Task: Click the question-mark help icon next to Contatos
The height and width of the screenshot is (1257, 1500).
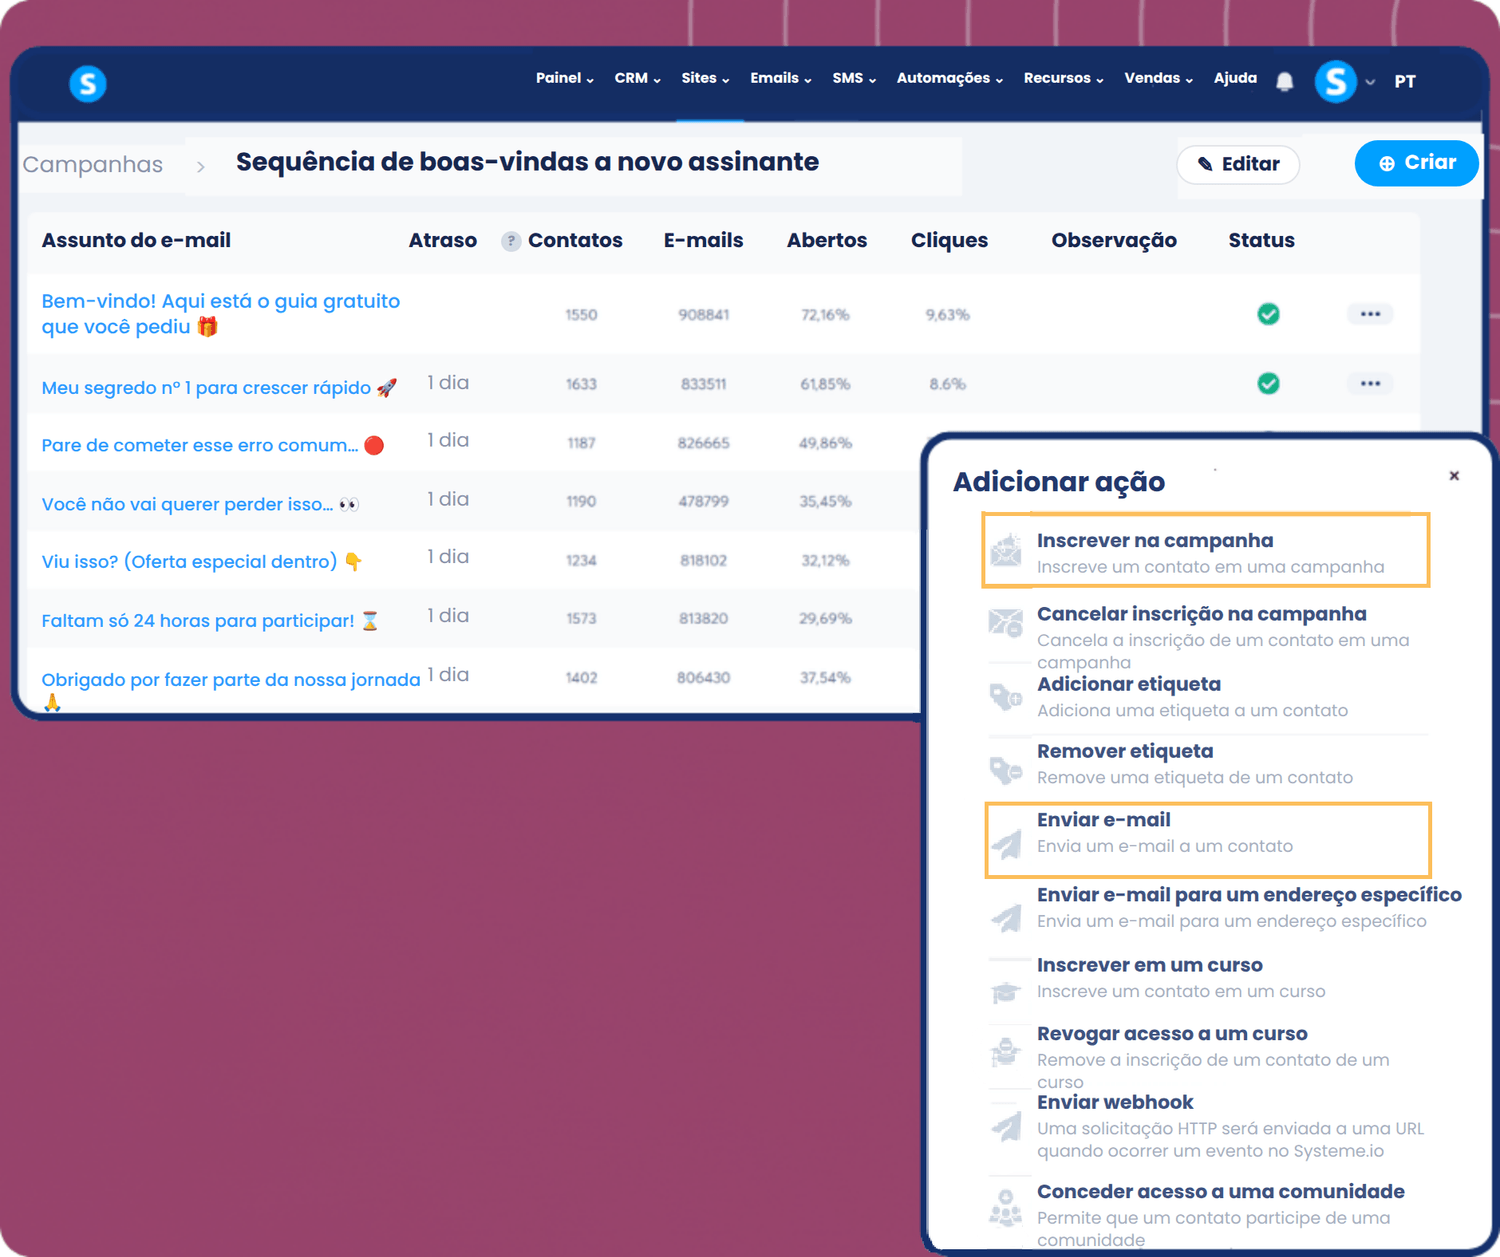Action: (511, 241)
